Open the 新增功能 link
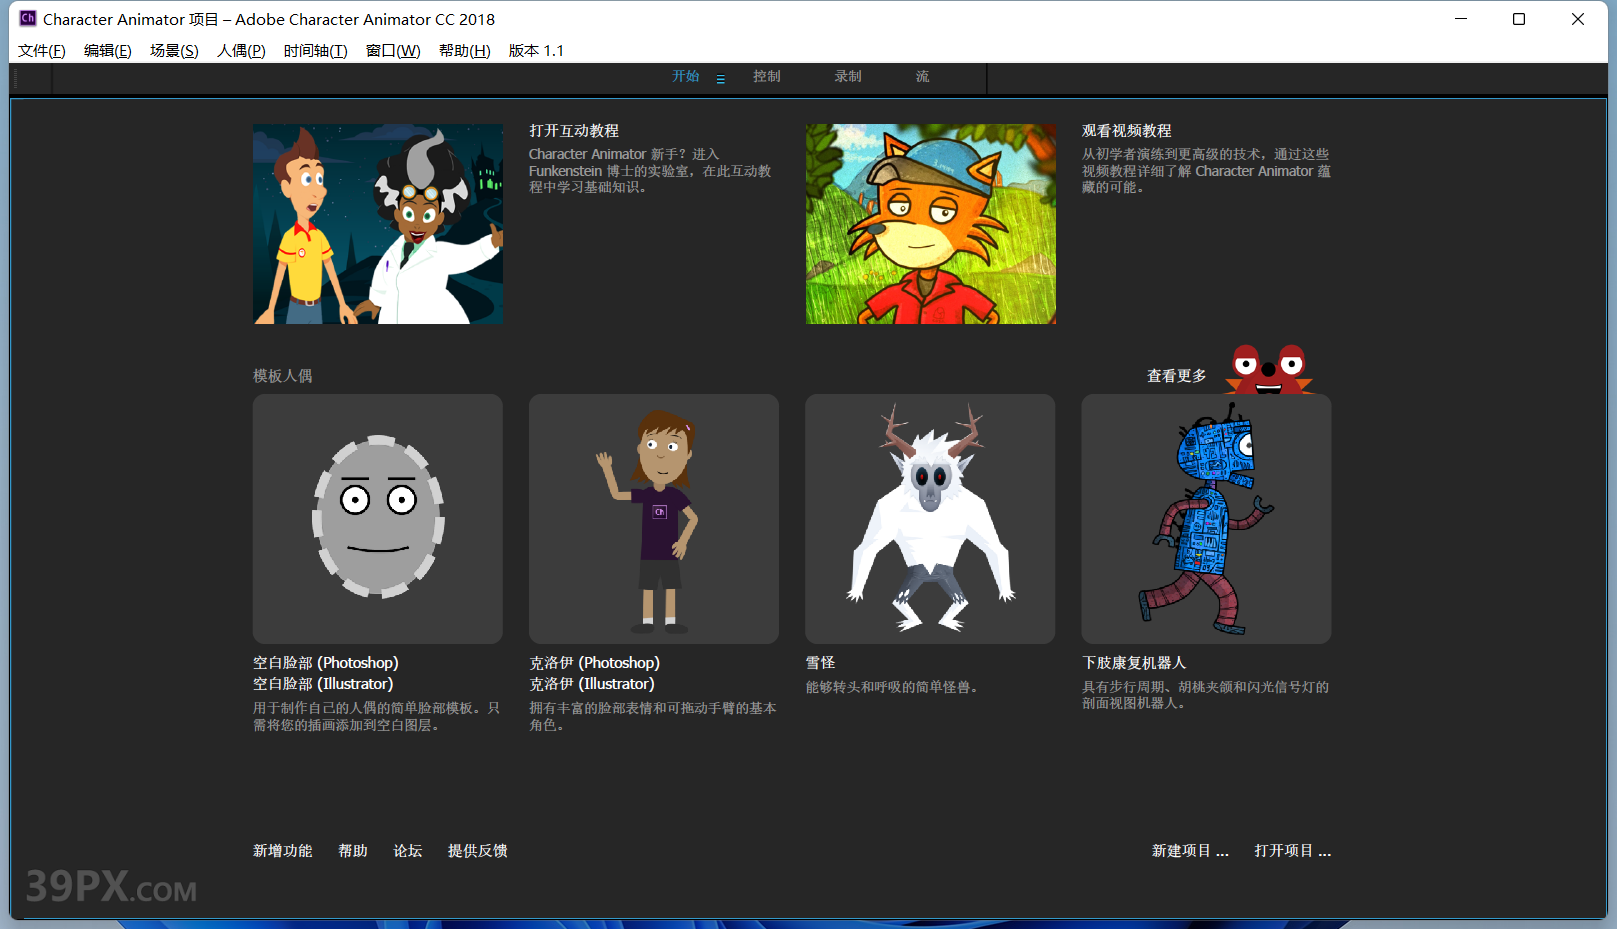Screen dimensions: 1617x929 tap(283, 851)
